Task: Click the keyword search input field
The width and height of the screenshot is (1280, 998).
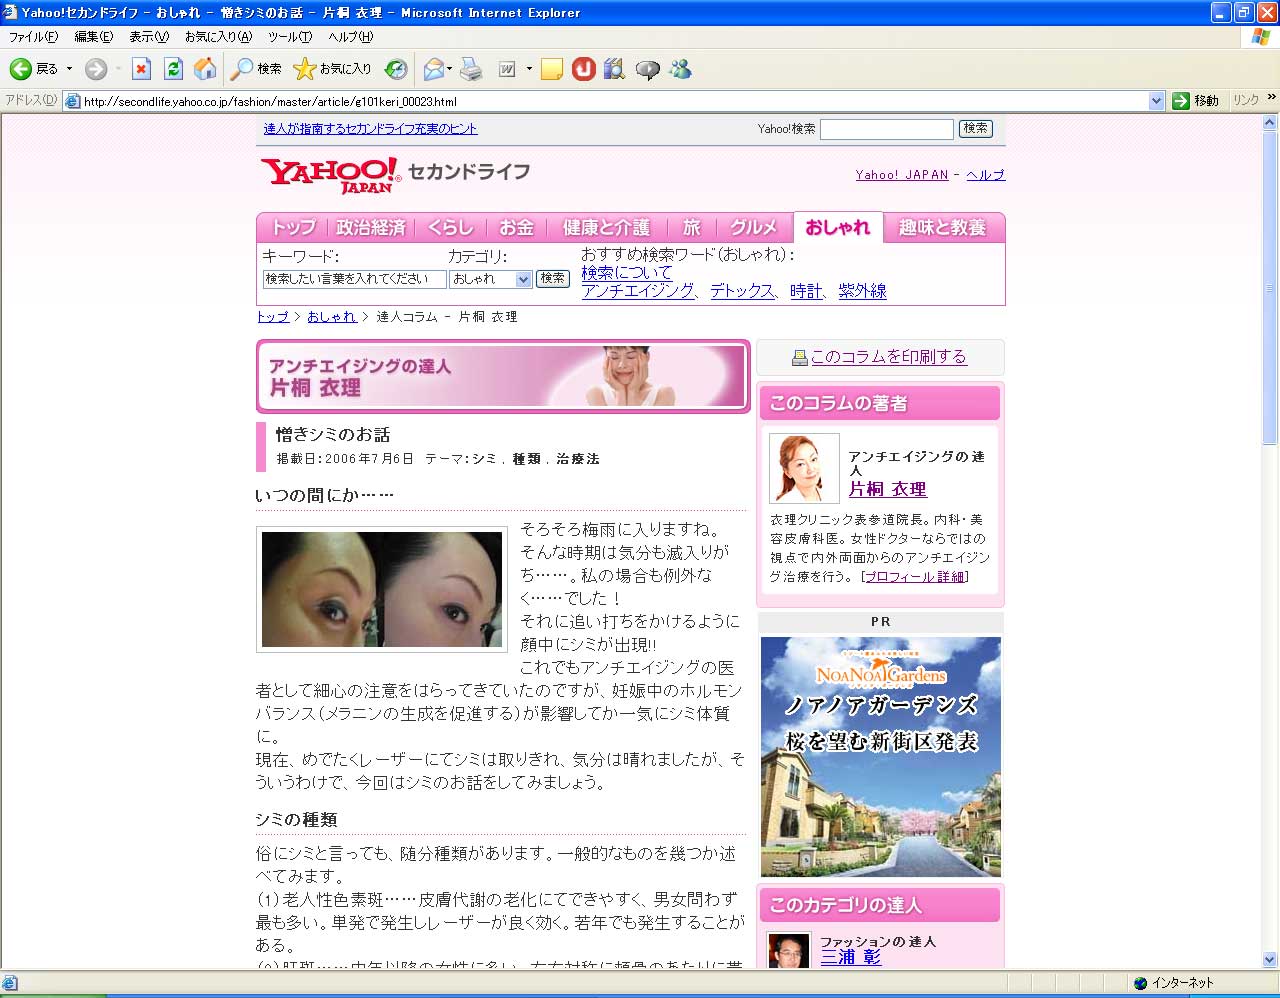Action: coord(354,279)
